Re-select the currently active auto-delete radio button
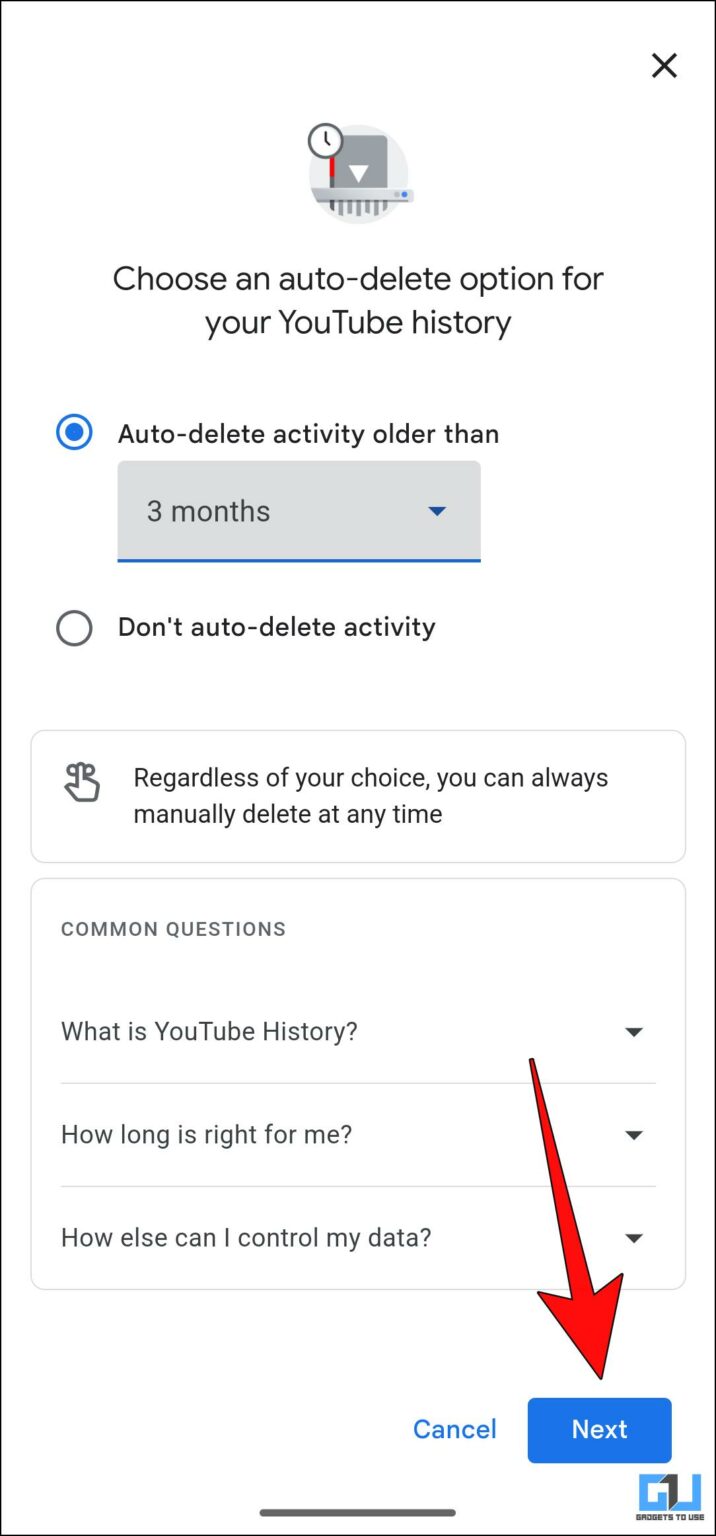Image resolution: width=716 pixels, height=1536 pixels. [74, 433]
